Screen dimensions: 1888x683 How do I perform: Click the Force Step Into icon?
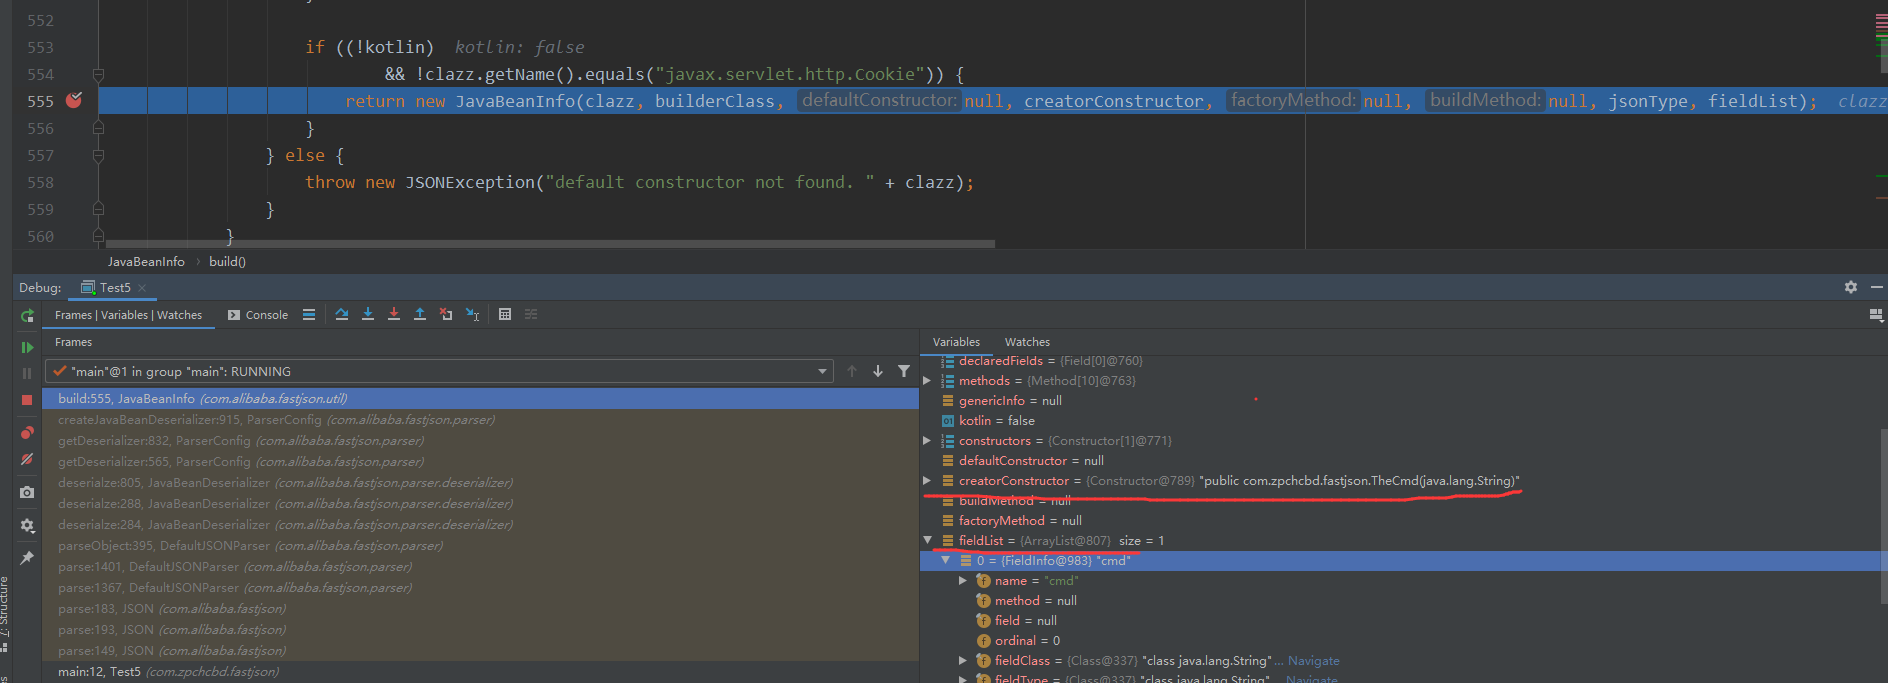[x=394, y=314]
